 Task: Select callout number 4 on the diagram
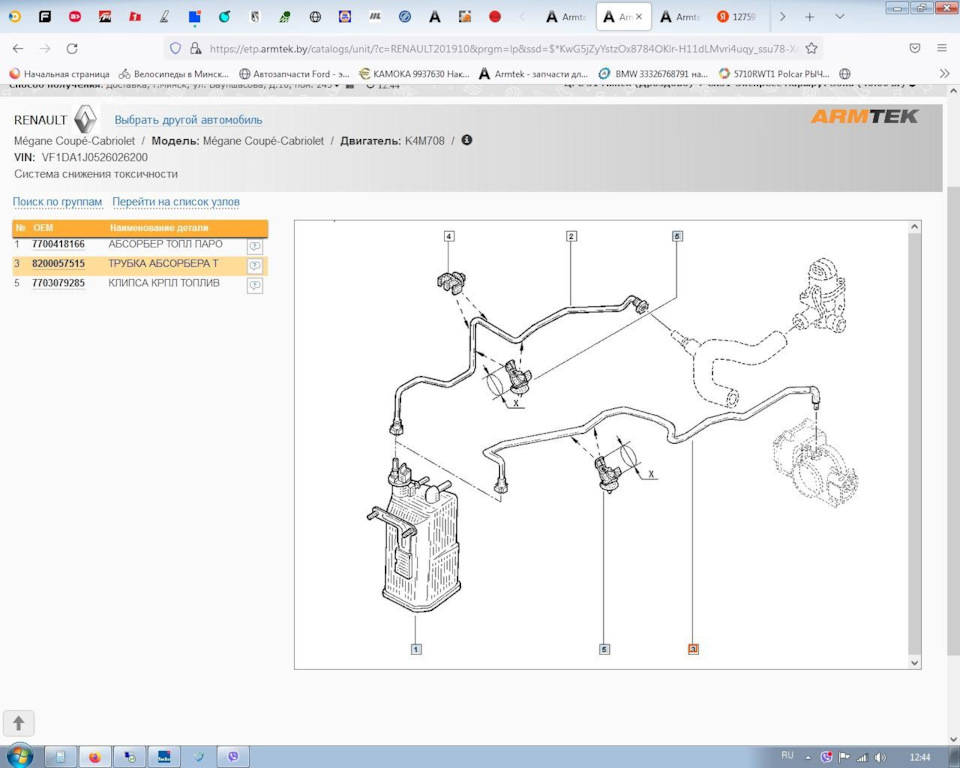[449, 237]
